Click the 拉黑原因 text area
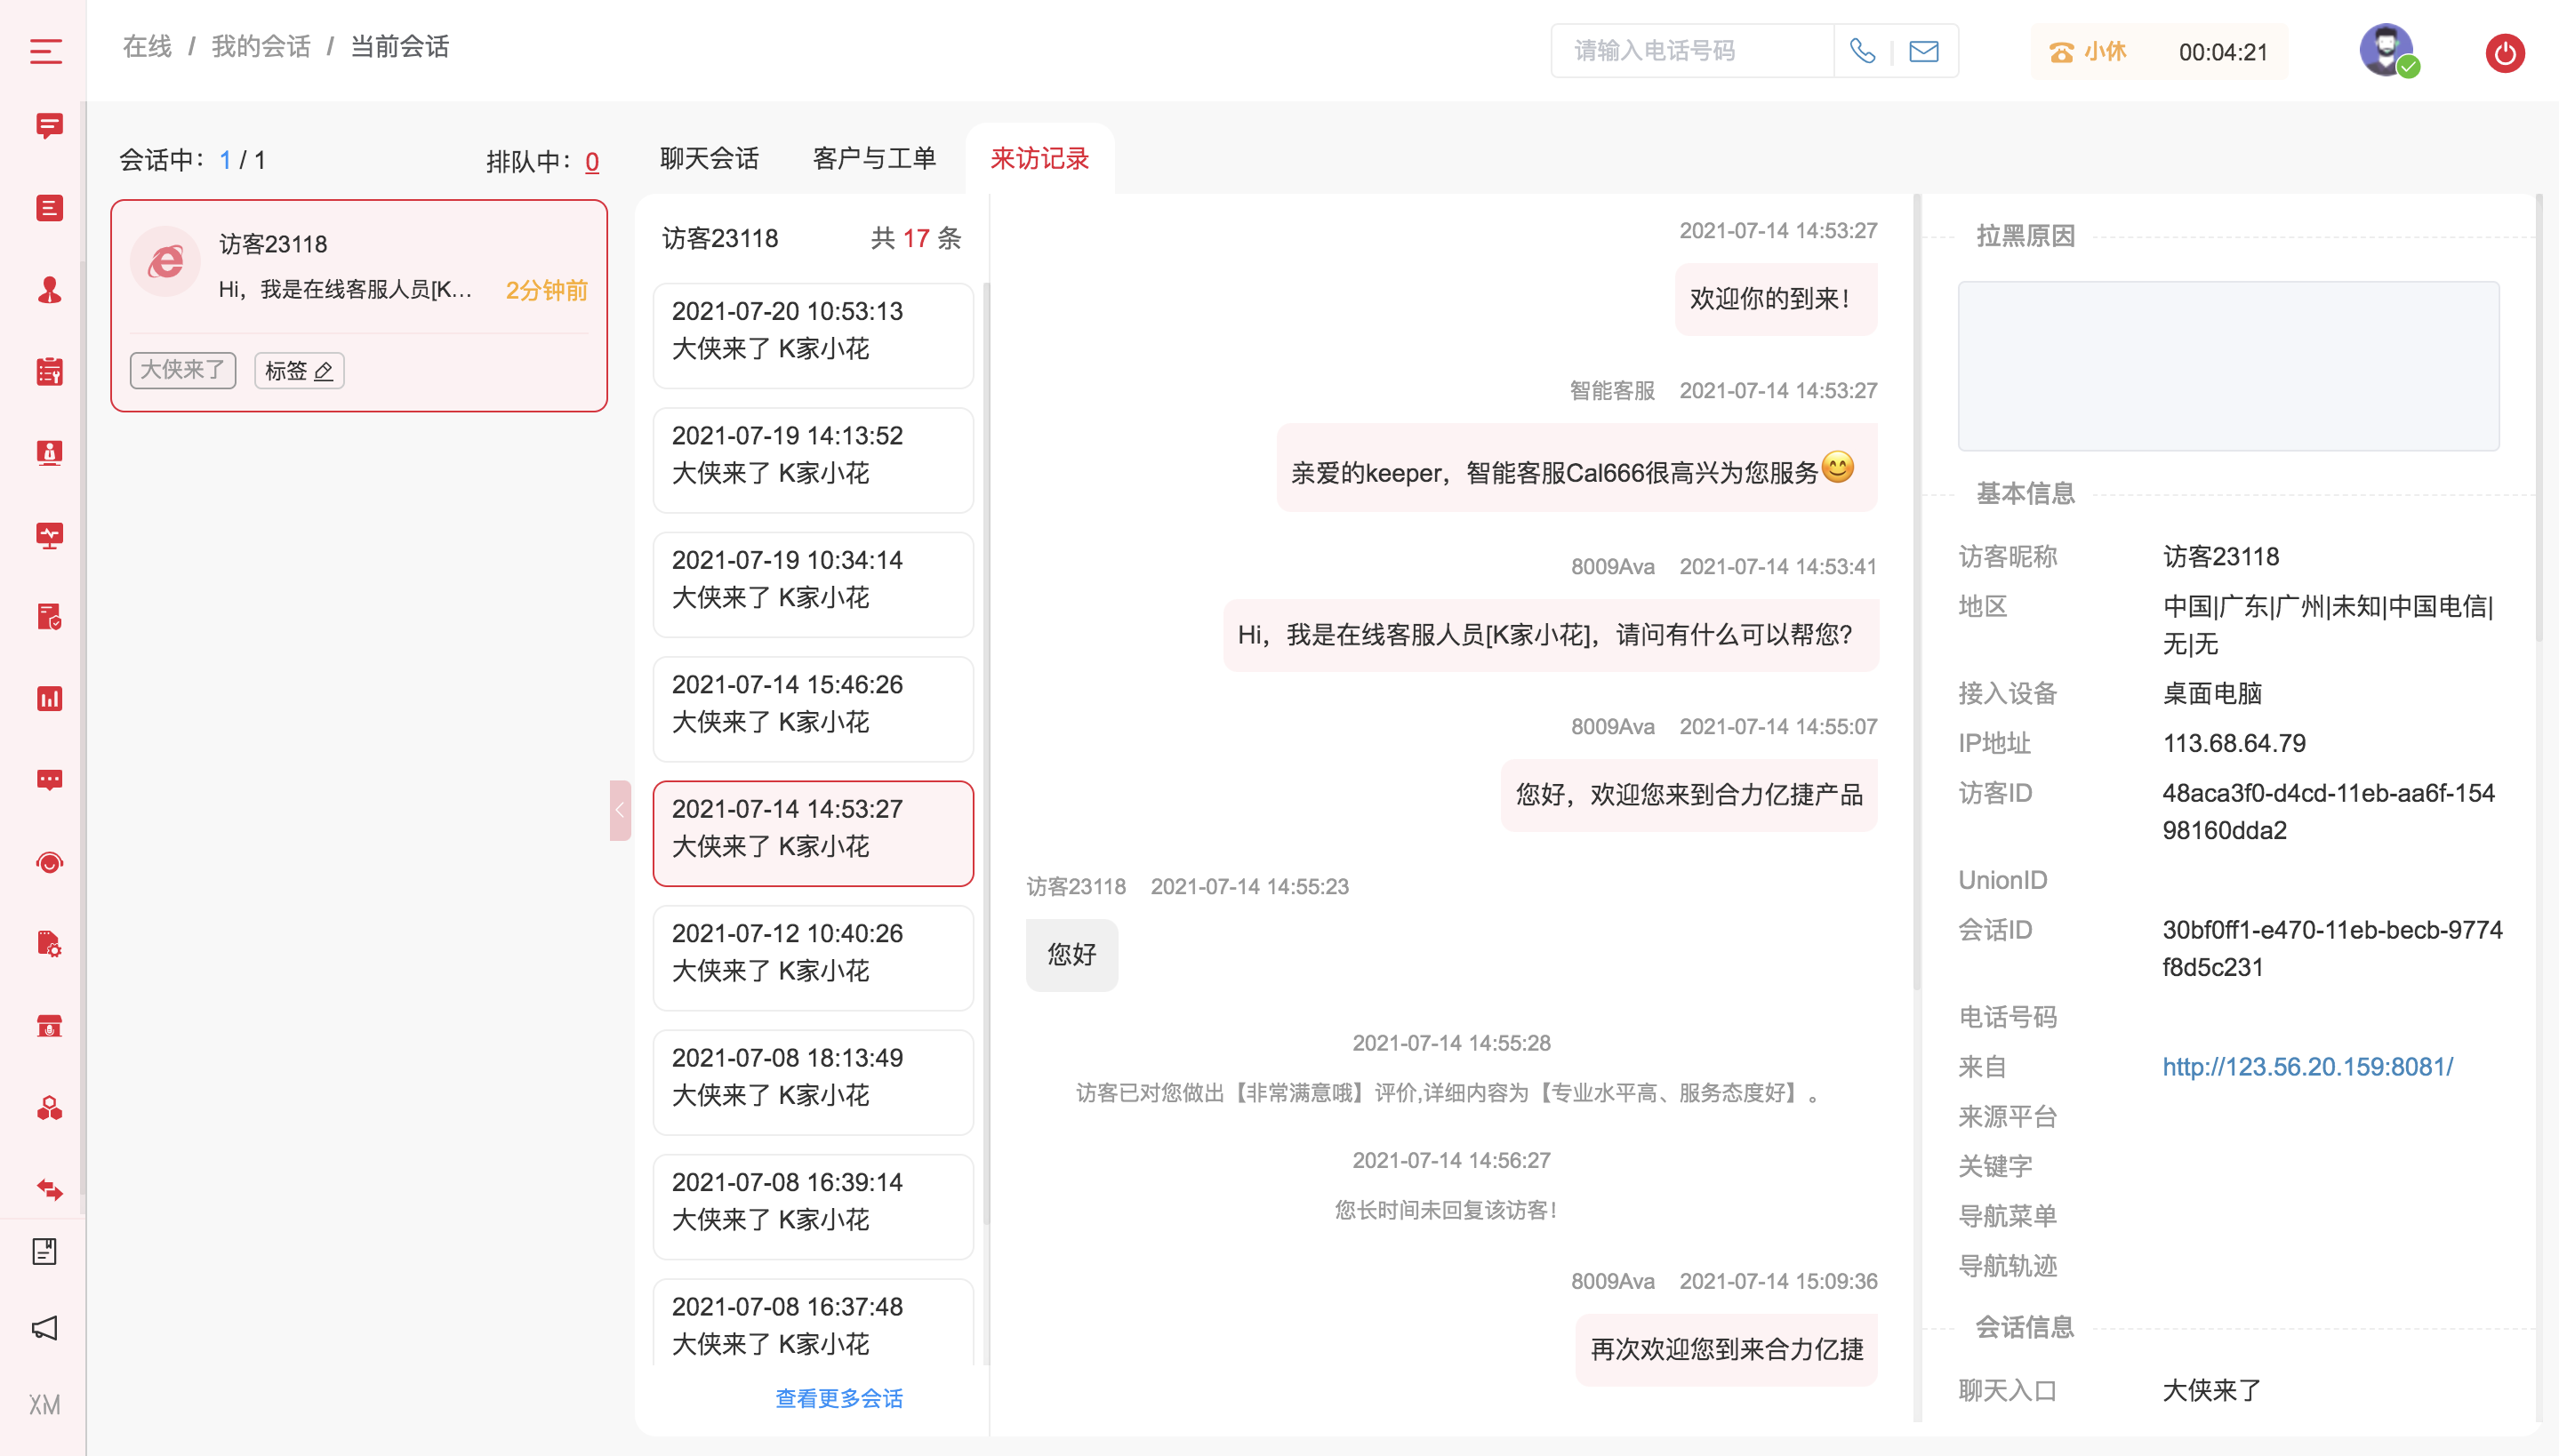The width and height of the screenshot is (2559, 1456). (2228, 366)
